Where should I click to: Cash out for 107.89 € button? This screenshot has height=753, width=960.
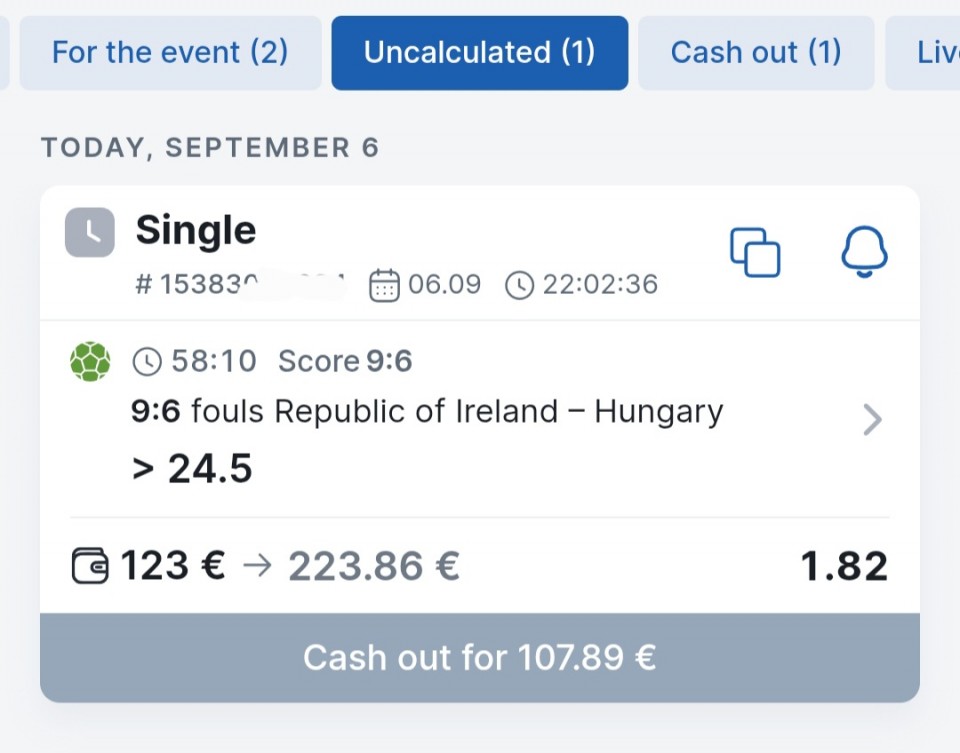click(480, 657)
